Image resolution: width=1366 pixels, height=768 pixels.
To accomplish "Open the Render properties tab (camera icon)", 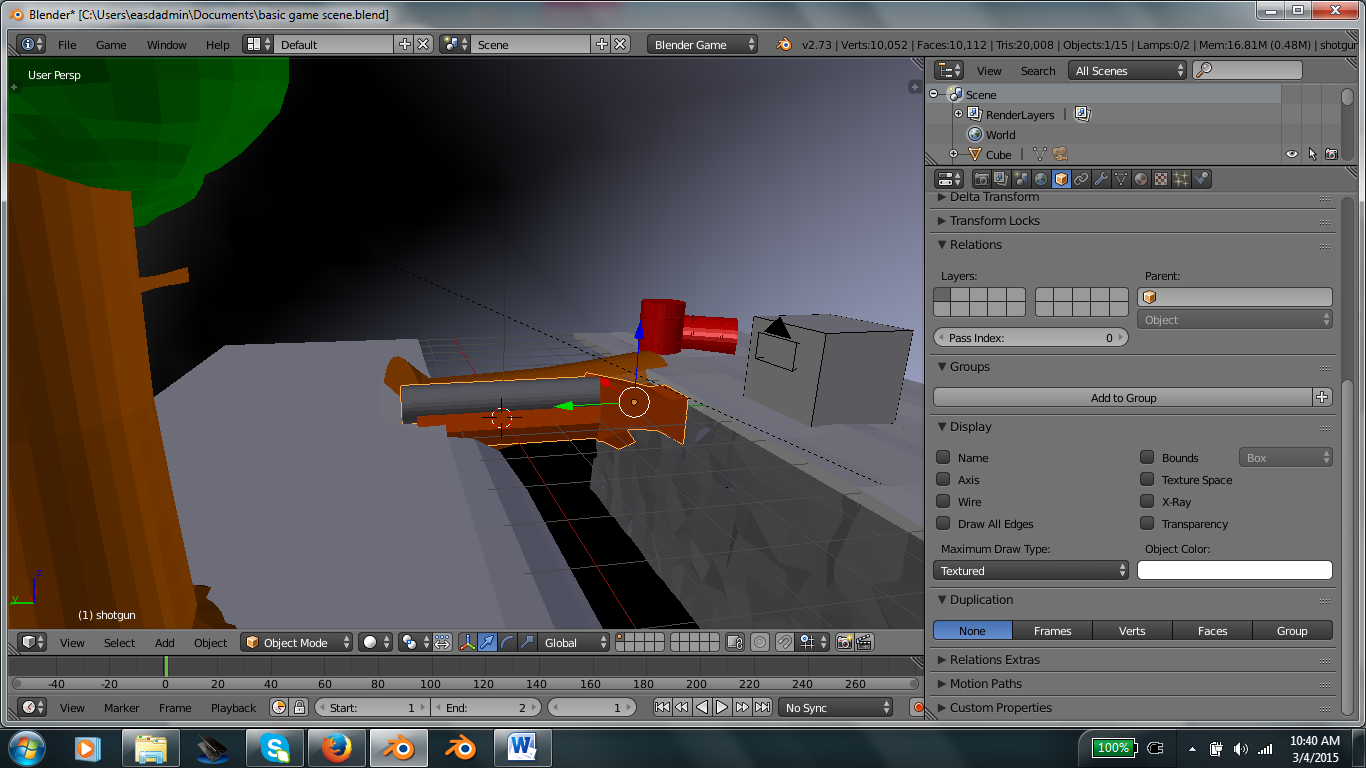I will tap(981, 179).
